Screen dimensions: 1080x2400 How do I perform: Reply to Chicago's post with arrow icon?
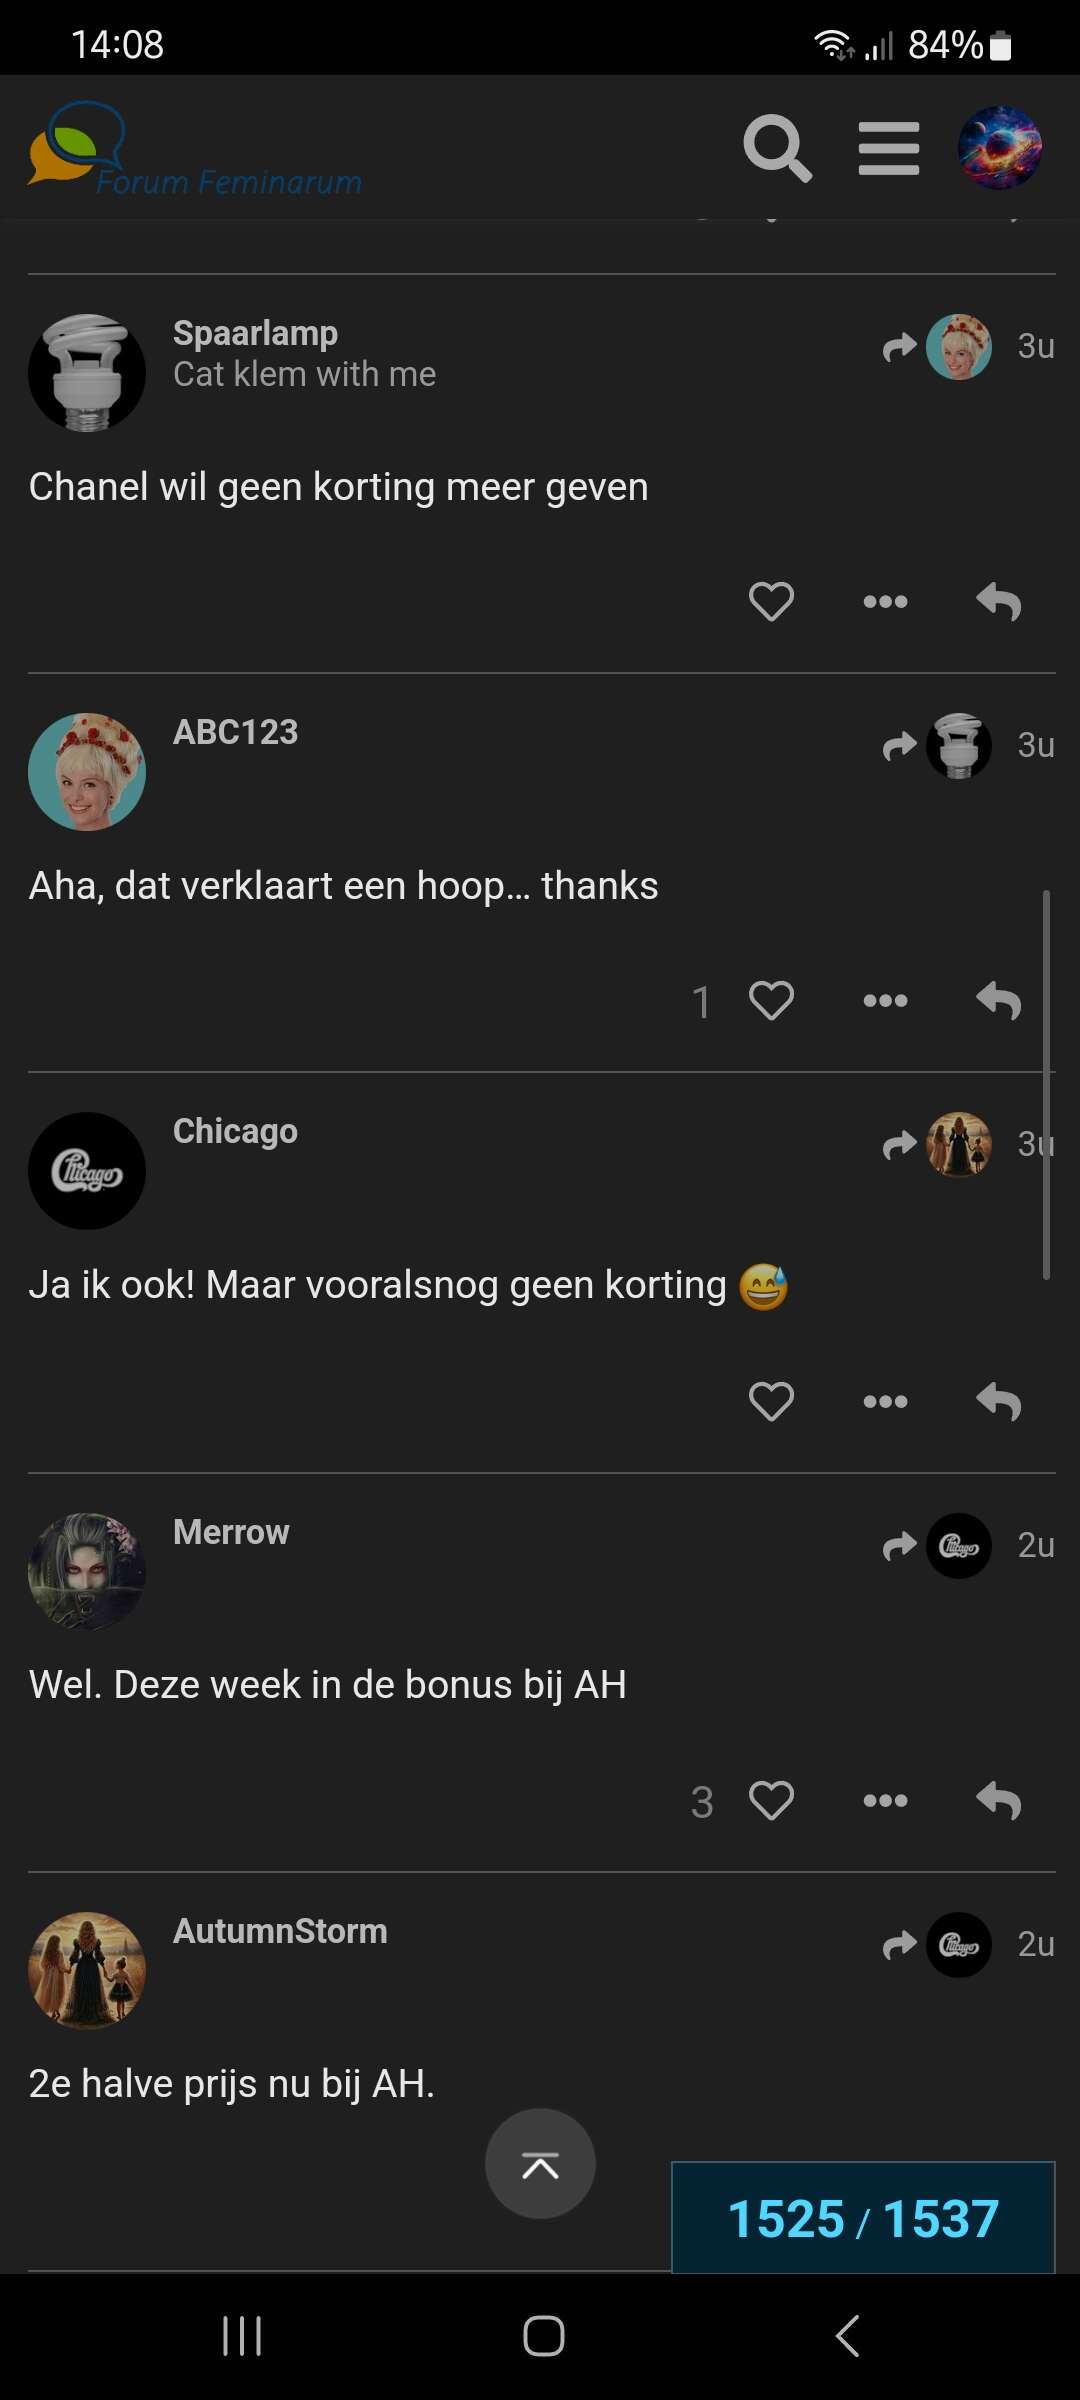[998, 1402]
